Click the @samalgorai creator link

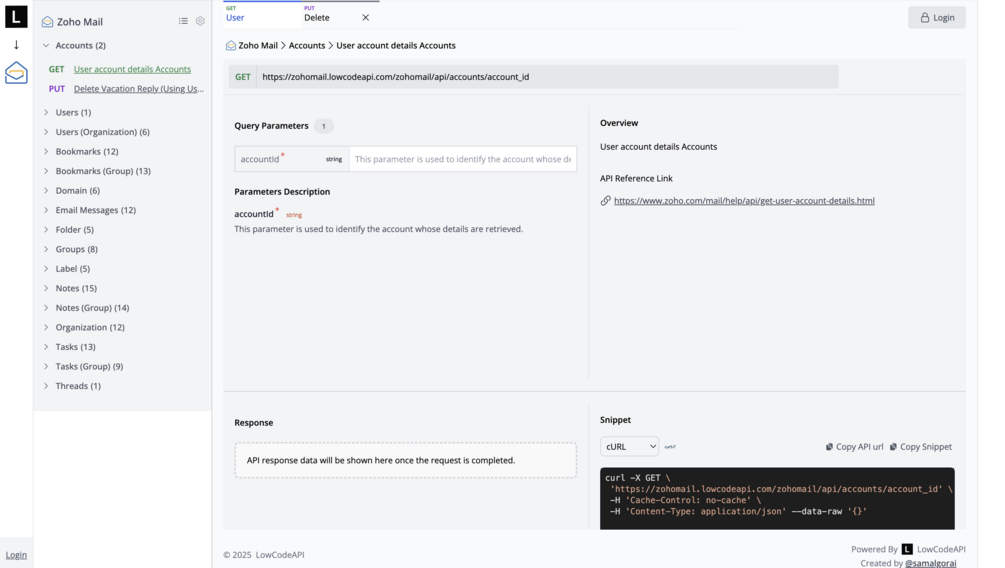(x=930, y=563)
